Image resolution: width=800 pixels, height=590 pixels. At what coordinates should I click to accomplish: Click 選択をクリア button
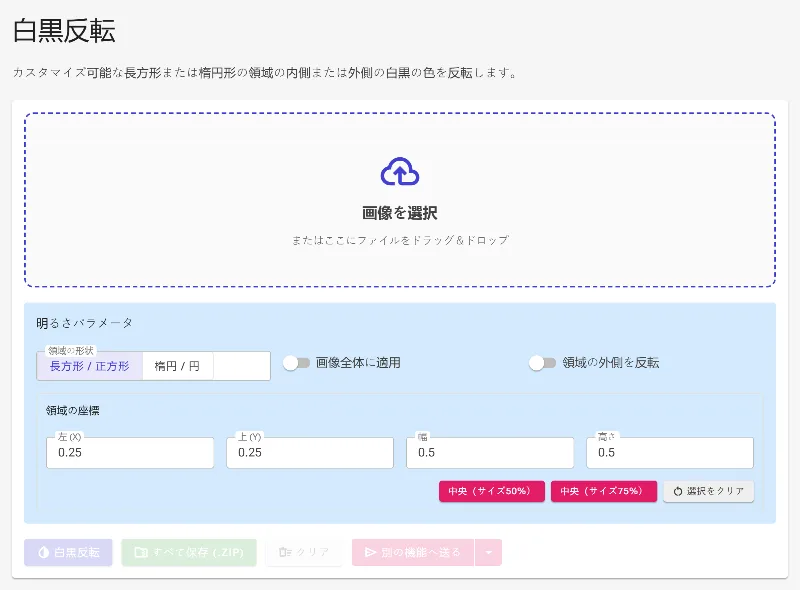click(708, 491)
